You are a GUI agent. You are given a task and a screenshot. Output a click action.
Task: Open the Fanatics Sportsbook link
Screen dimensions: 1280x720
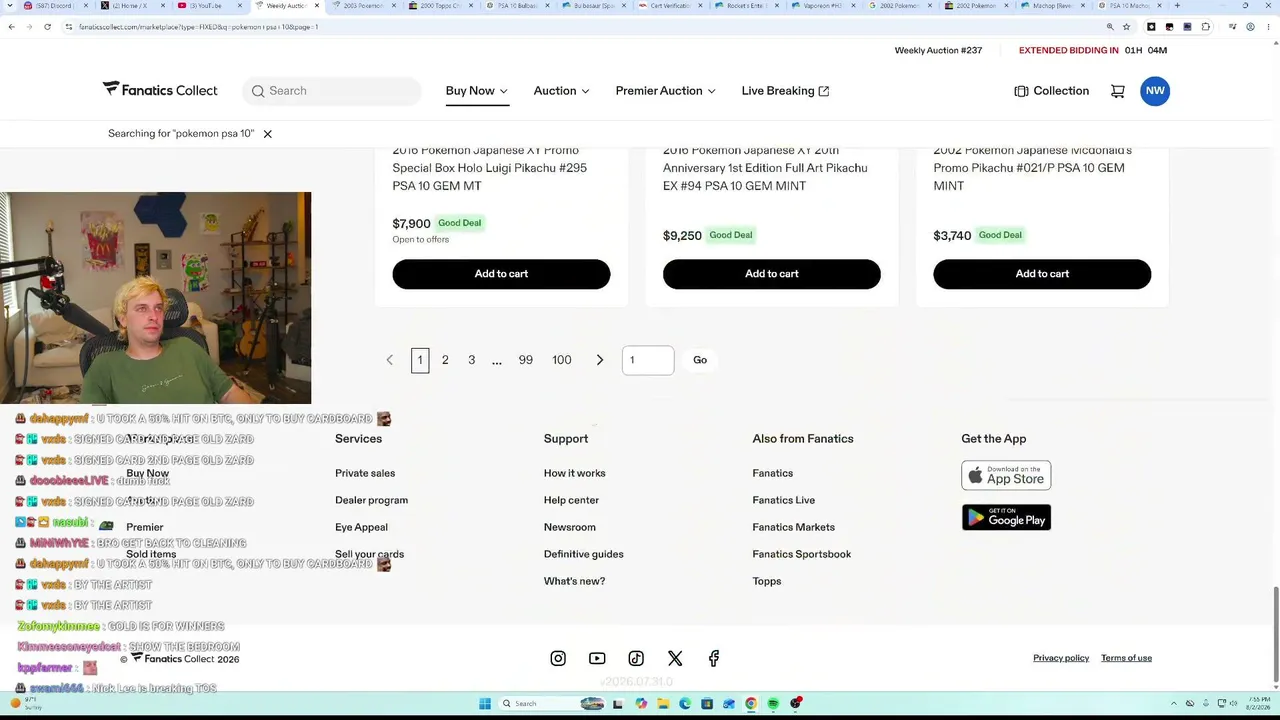(x=801, y=554)
